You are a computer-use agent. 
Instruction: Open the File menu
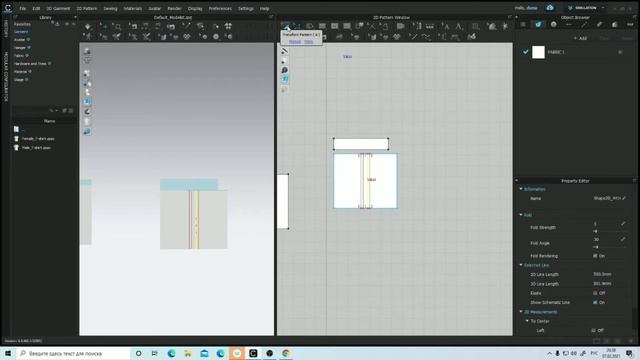(22, 8)
